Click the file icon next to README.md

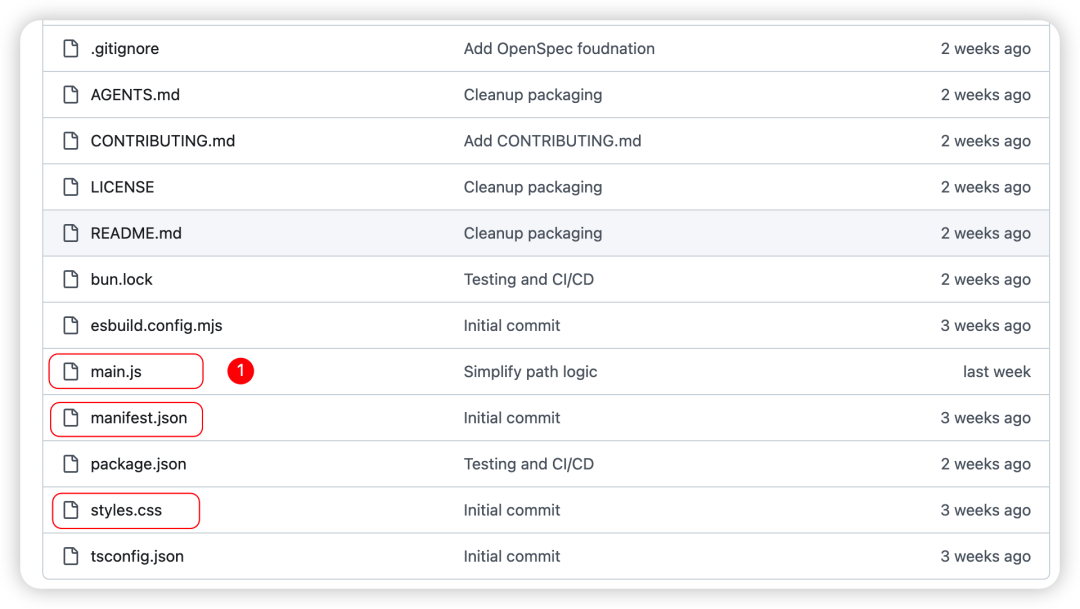click(x=70, y=233)
